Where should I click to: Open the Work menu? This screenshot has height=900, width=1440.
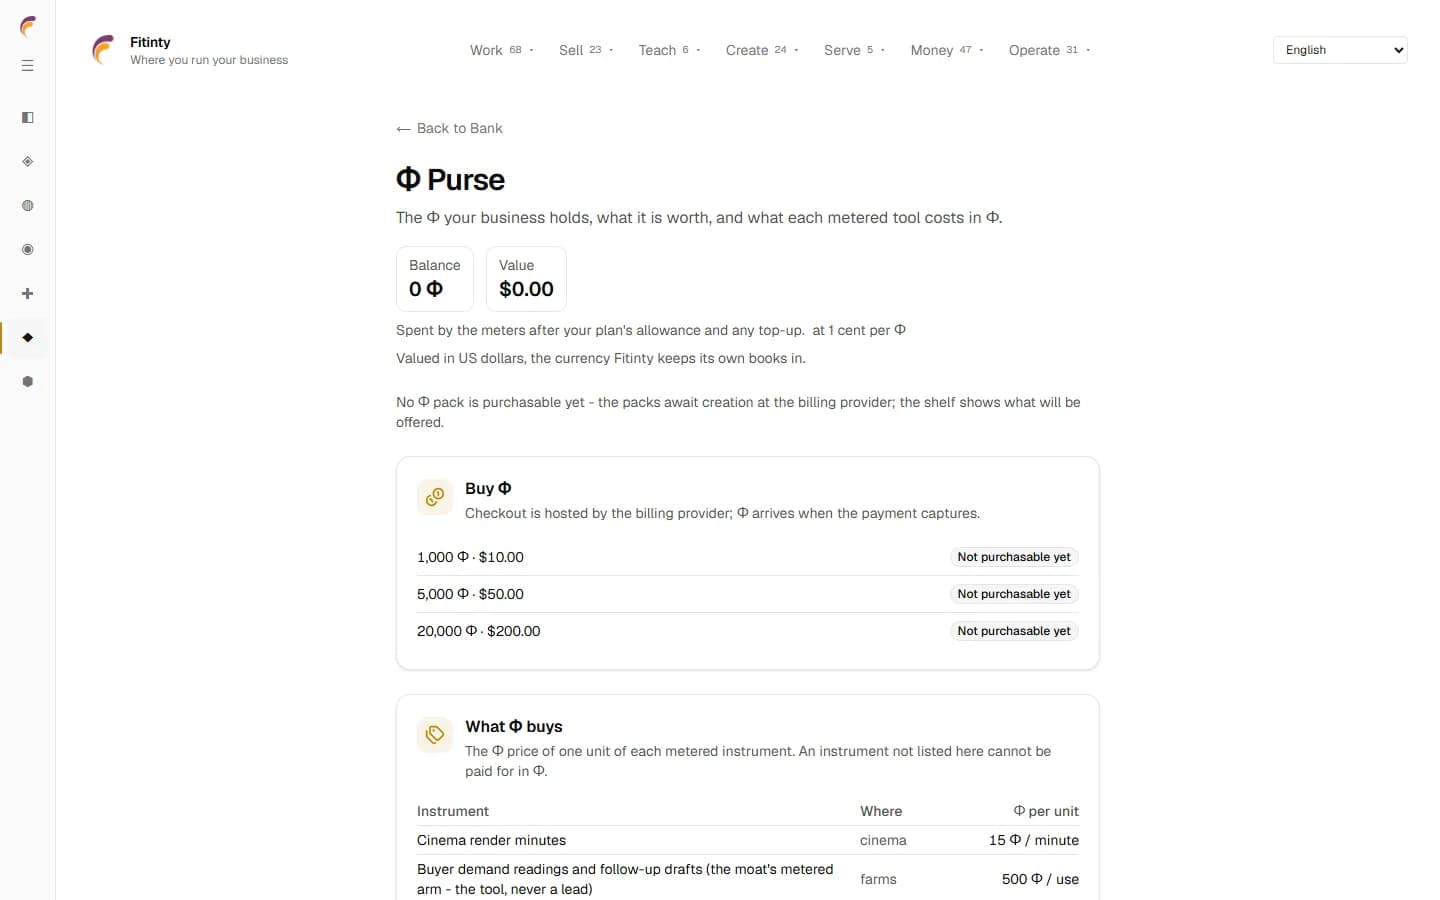point(502,50)
